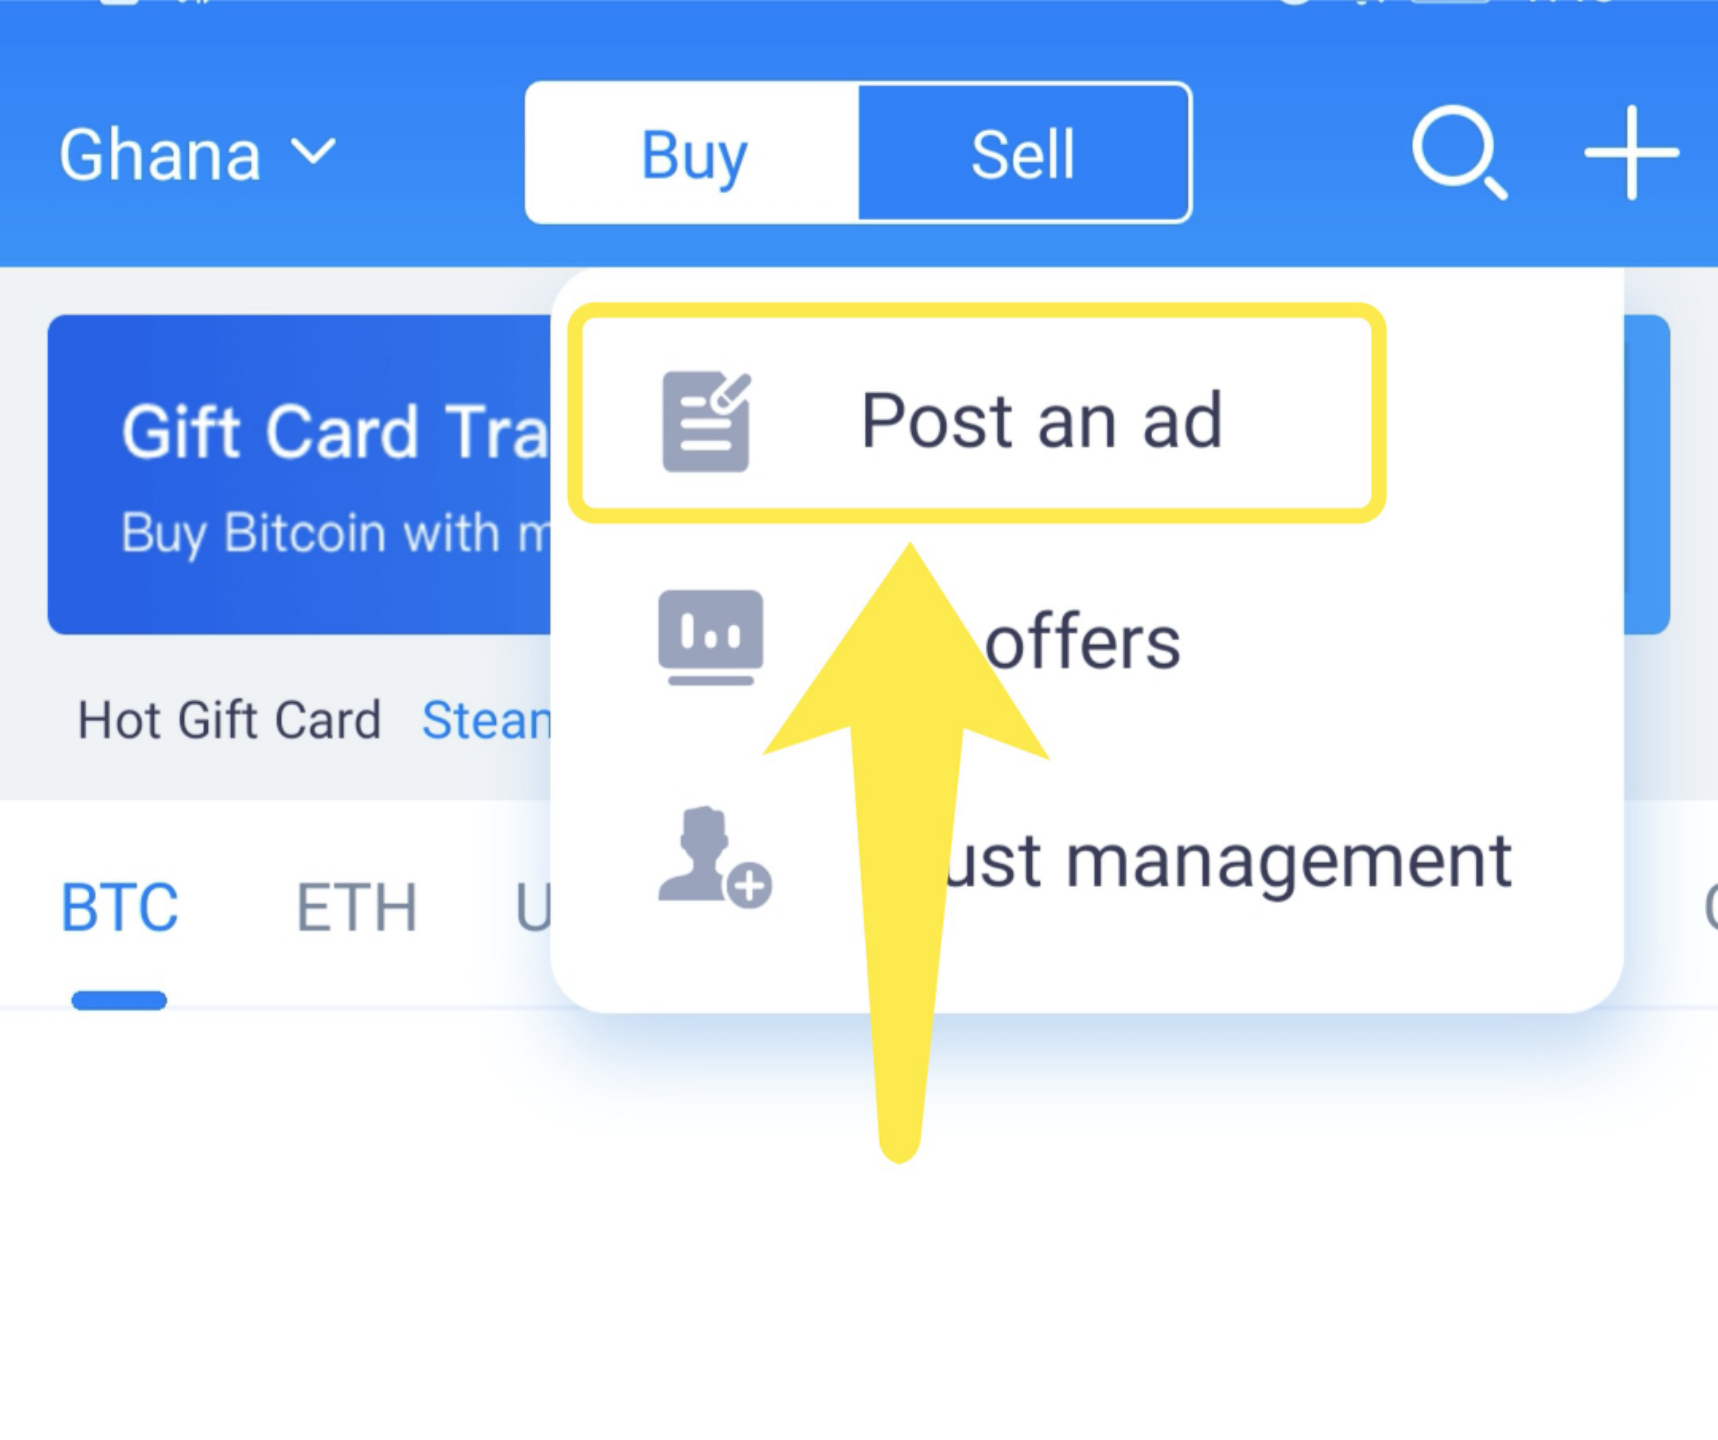Expand the Ghana country dropdown
Screen dimensions: 1718x1440
click(x=198, y=155)
